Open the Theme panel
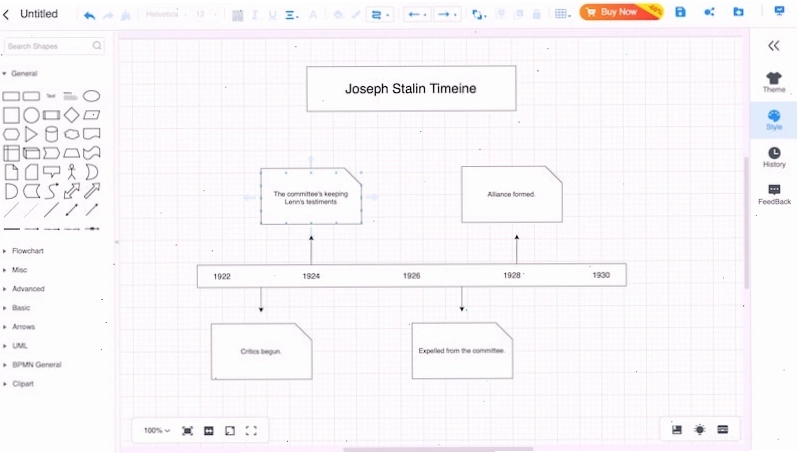Screen dimensions: 798x454 (x=774, y=82)
